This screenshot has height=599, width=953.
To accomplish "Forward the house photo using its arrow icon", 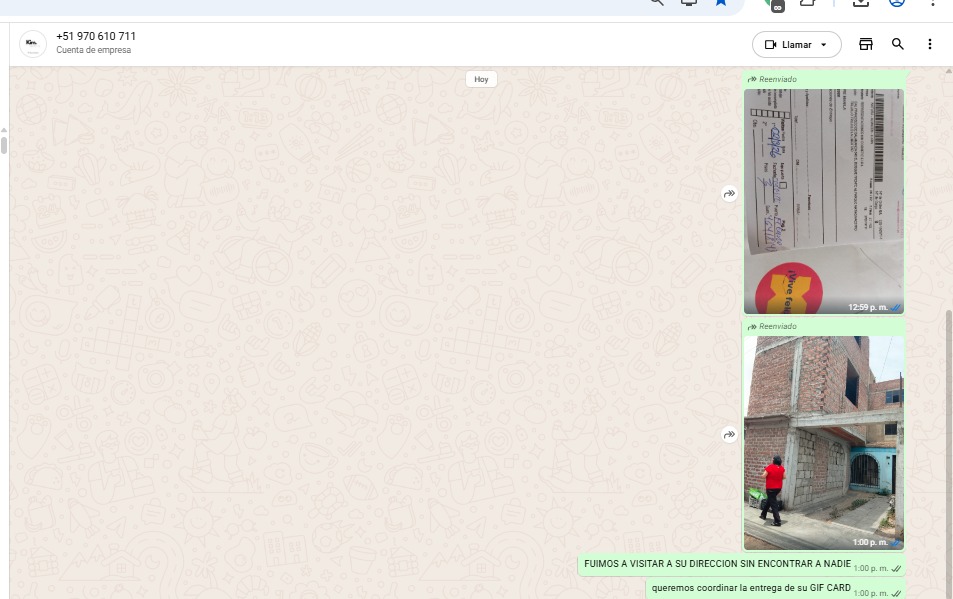I will click(x=730, y=435).
